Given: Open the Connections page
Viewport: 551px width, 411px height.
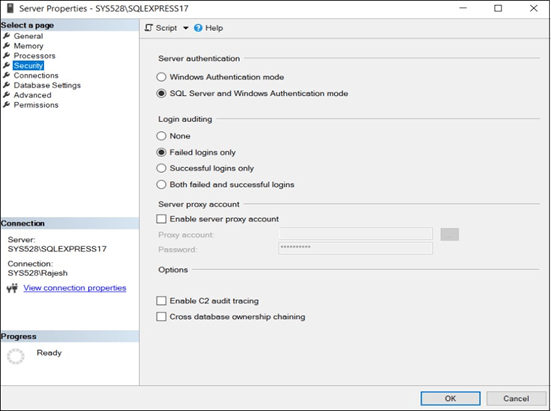Looking at the screenshot, I should tap(36, 75).
